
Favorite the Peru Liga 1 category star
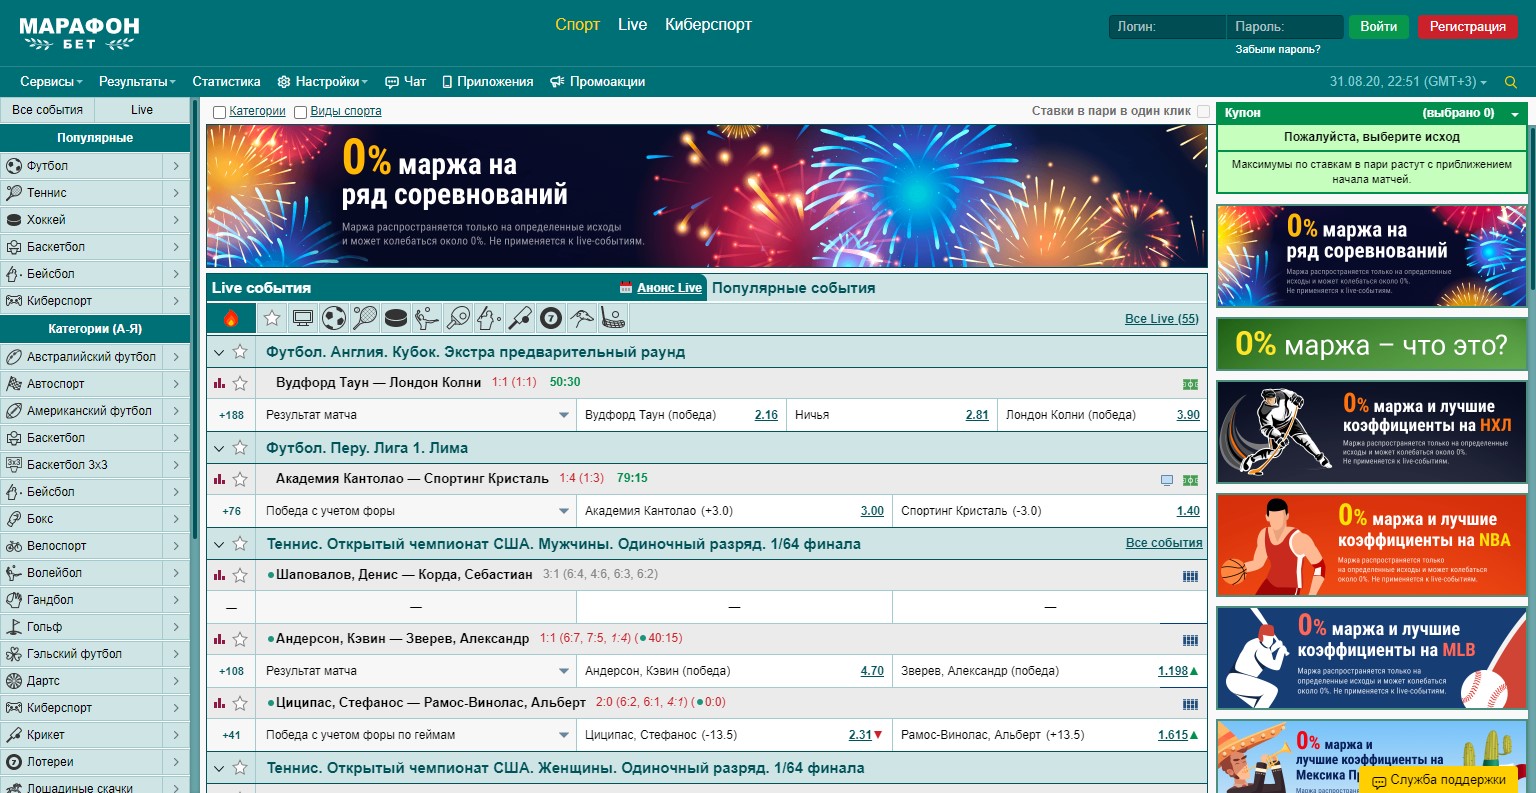(x=240, y=448)
